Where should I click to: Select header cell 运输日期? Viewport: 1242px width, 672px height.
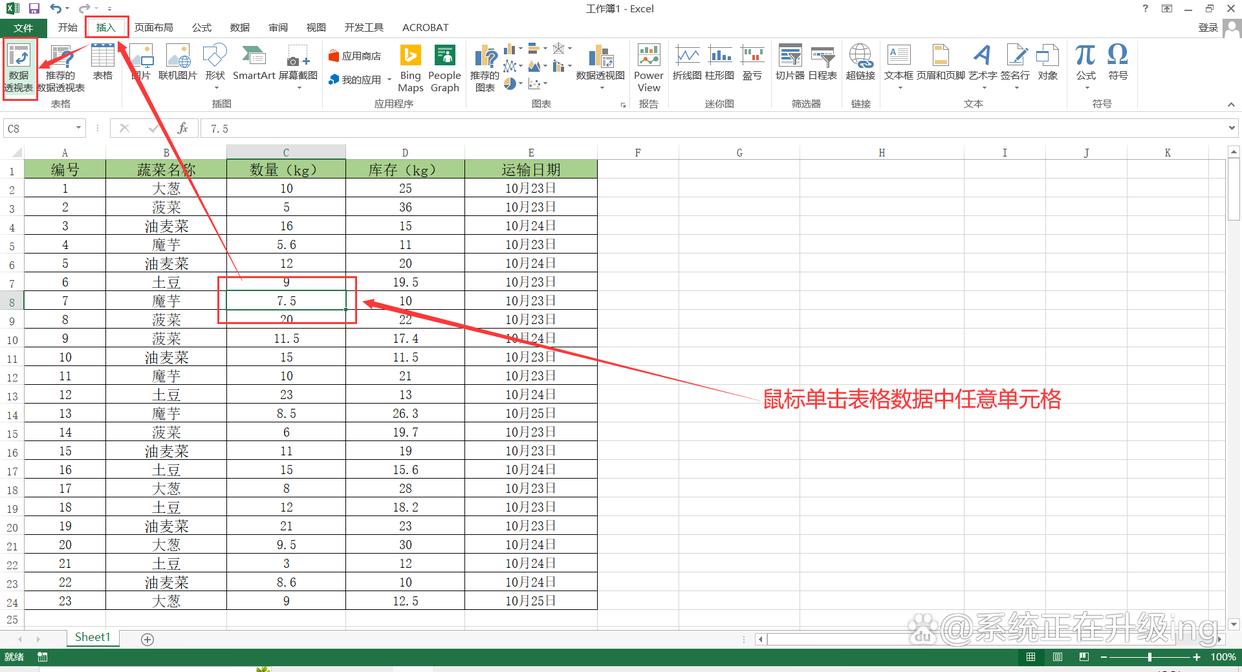pyautogui.click(x=531, y=169)
